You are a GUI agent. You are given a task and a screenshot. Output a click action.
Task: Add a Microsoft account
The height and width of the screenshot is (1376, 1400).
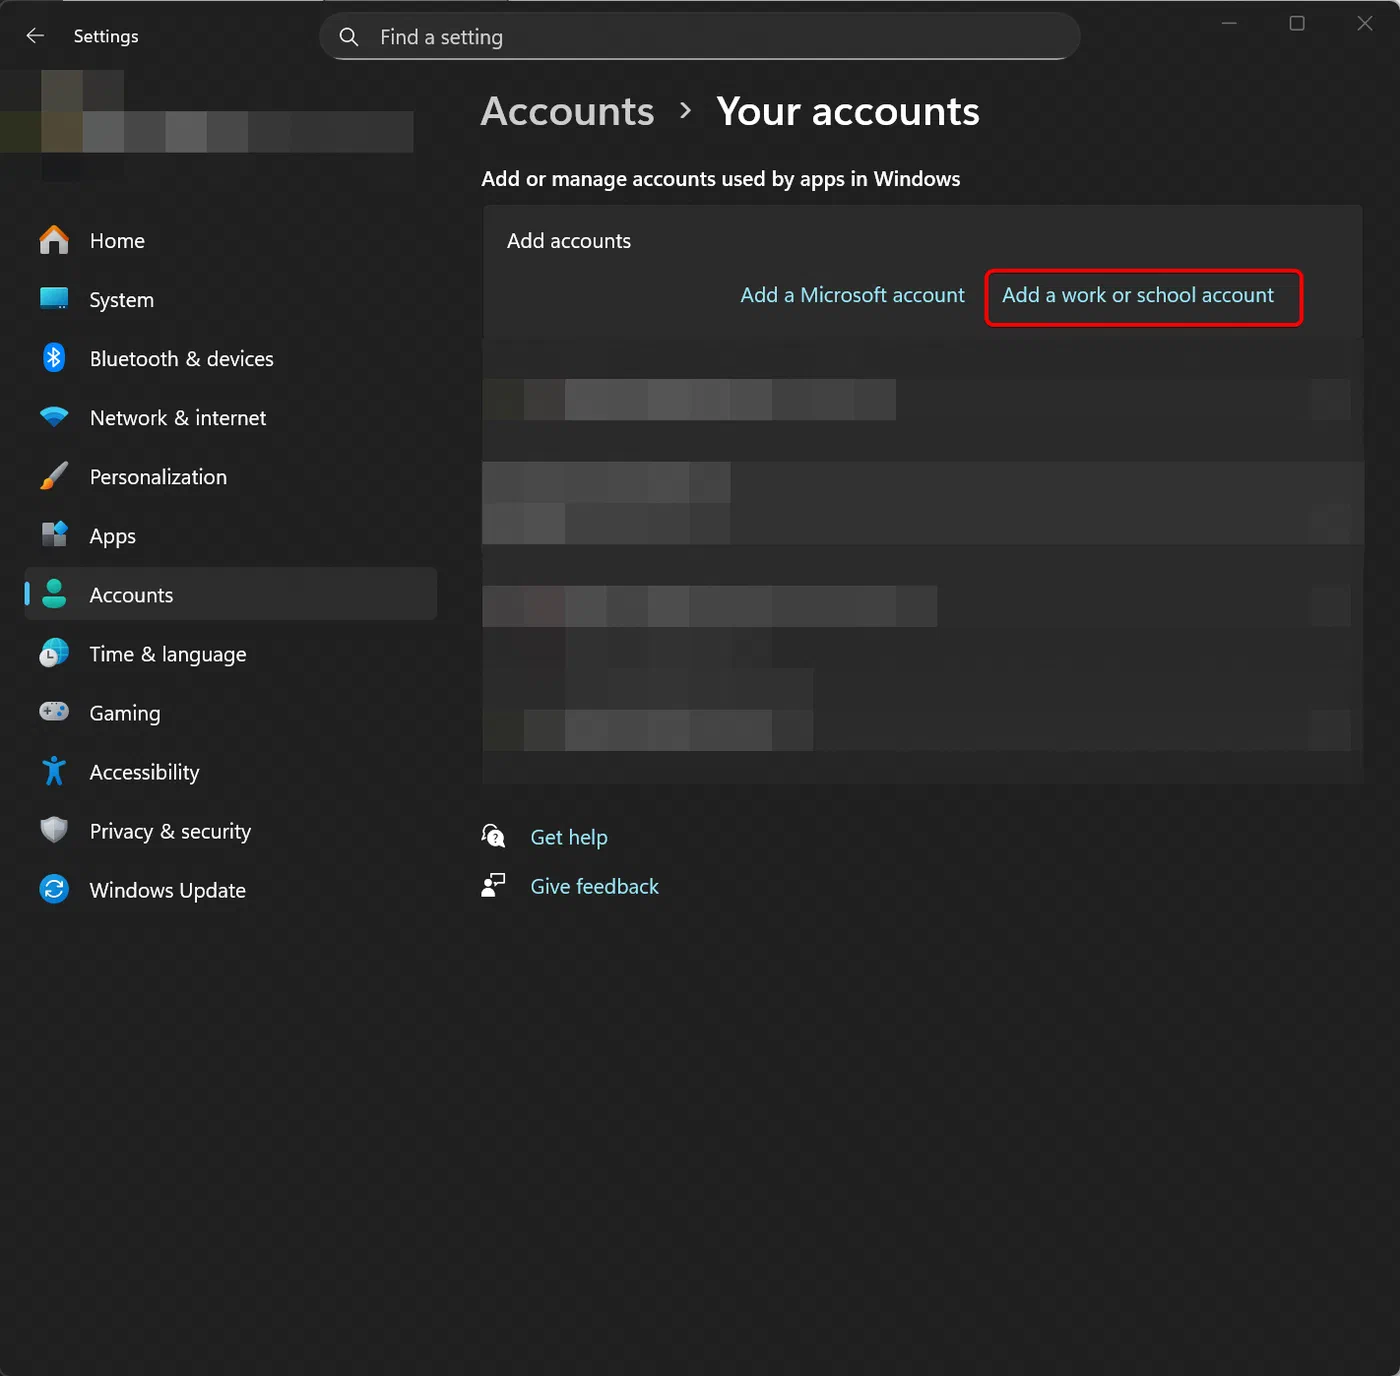pyautogui.click(x=852, y=295)
